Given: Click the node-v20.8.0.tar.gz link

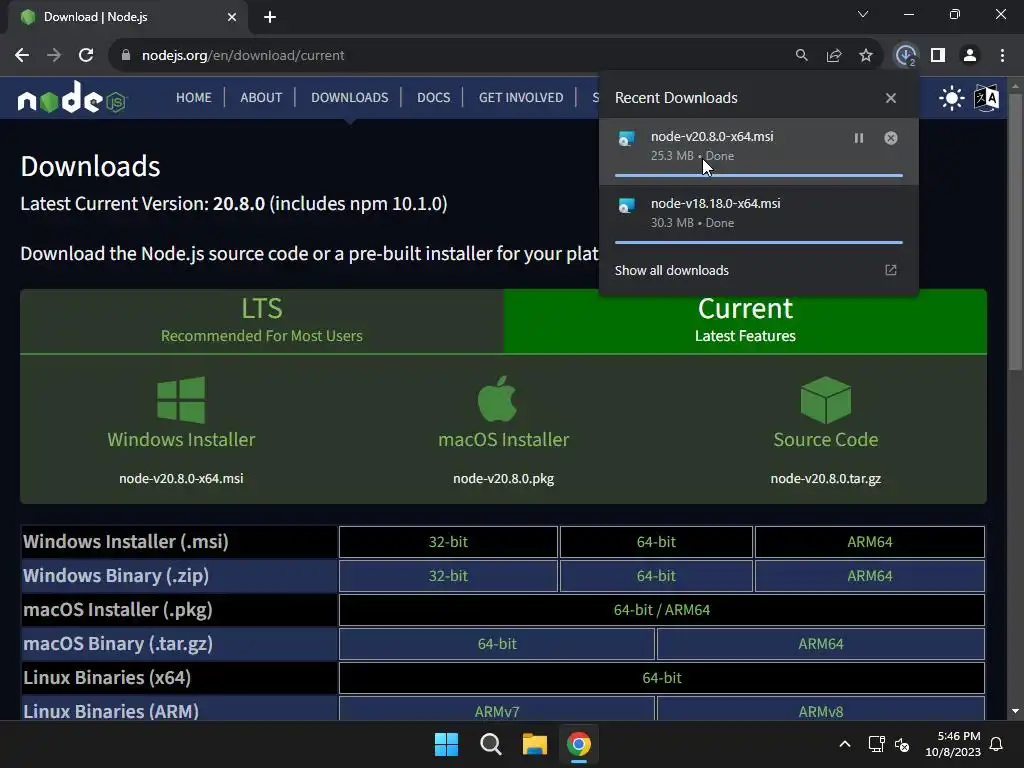Looking at the screenshot, I should click(x=825, y=479).
